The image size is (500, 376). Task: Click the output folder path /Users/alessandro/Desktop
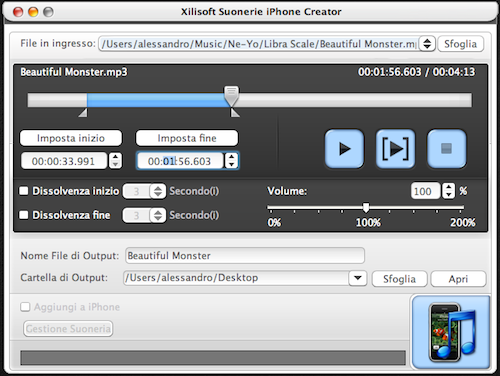click(x=236, y=278)
